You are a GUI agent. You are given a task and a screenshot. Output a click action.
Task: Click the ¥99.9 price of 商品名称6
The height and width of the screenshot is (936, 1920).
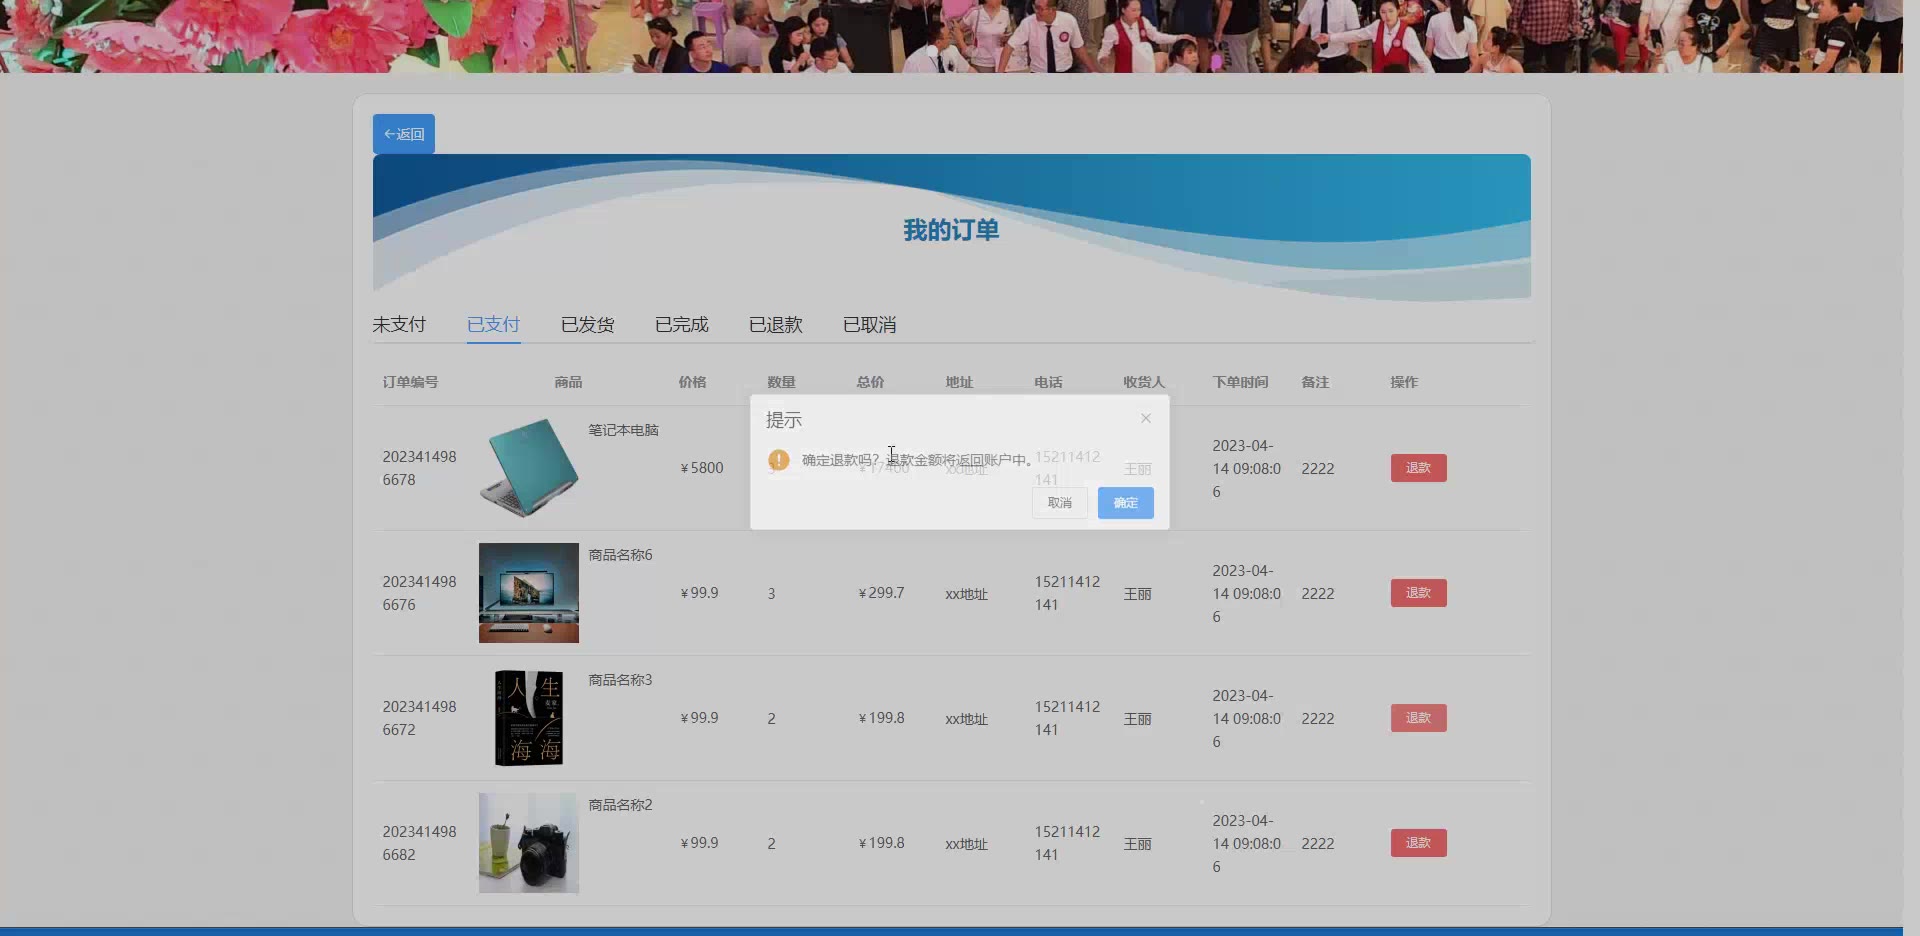click(x=699, y=593)
